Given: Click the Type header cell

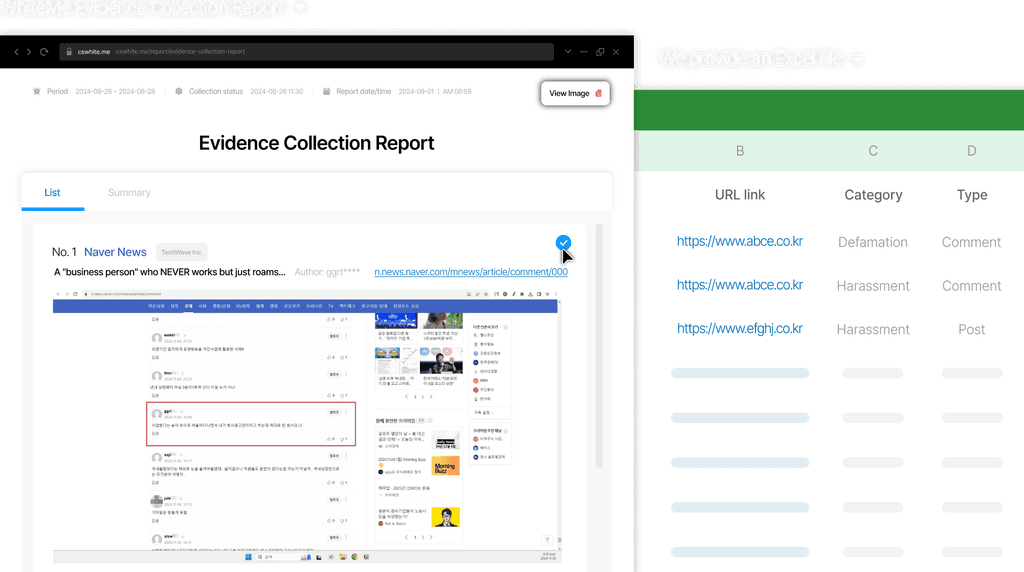Looking at the screenshot, I should tap(972, 195).
